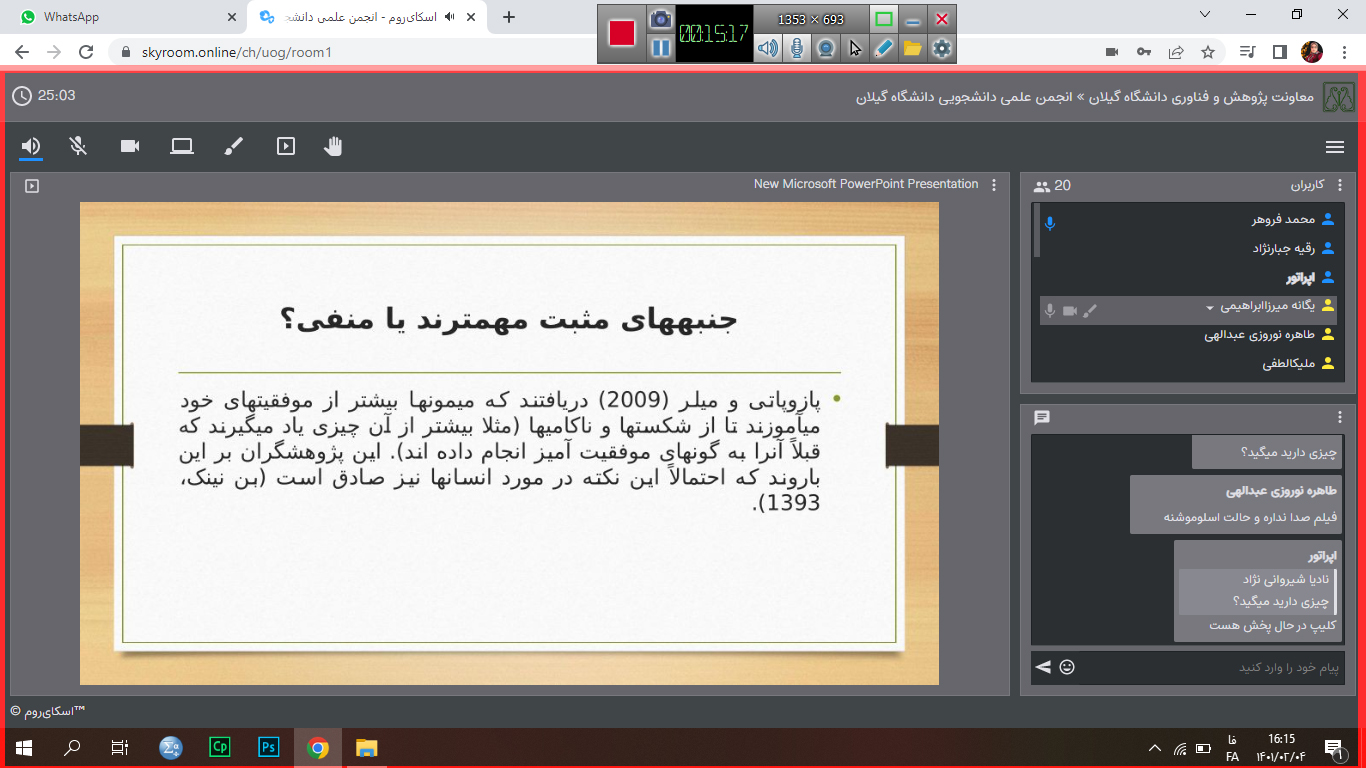Raise hand using the hand icon
The height and width of the screenshot is (768, 1366).
point(333,146)
